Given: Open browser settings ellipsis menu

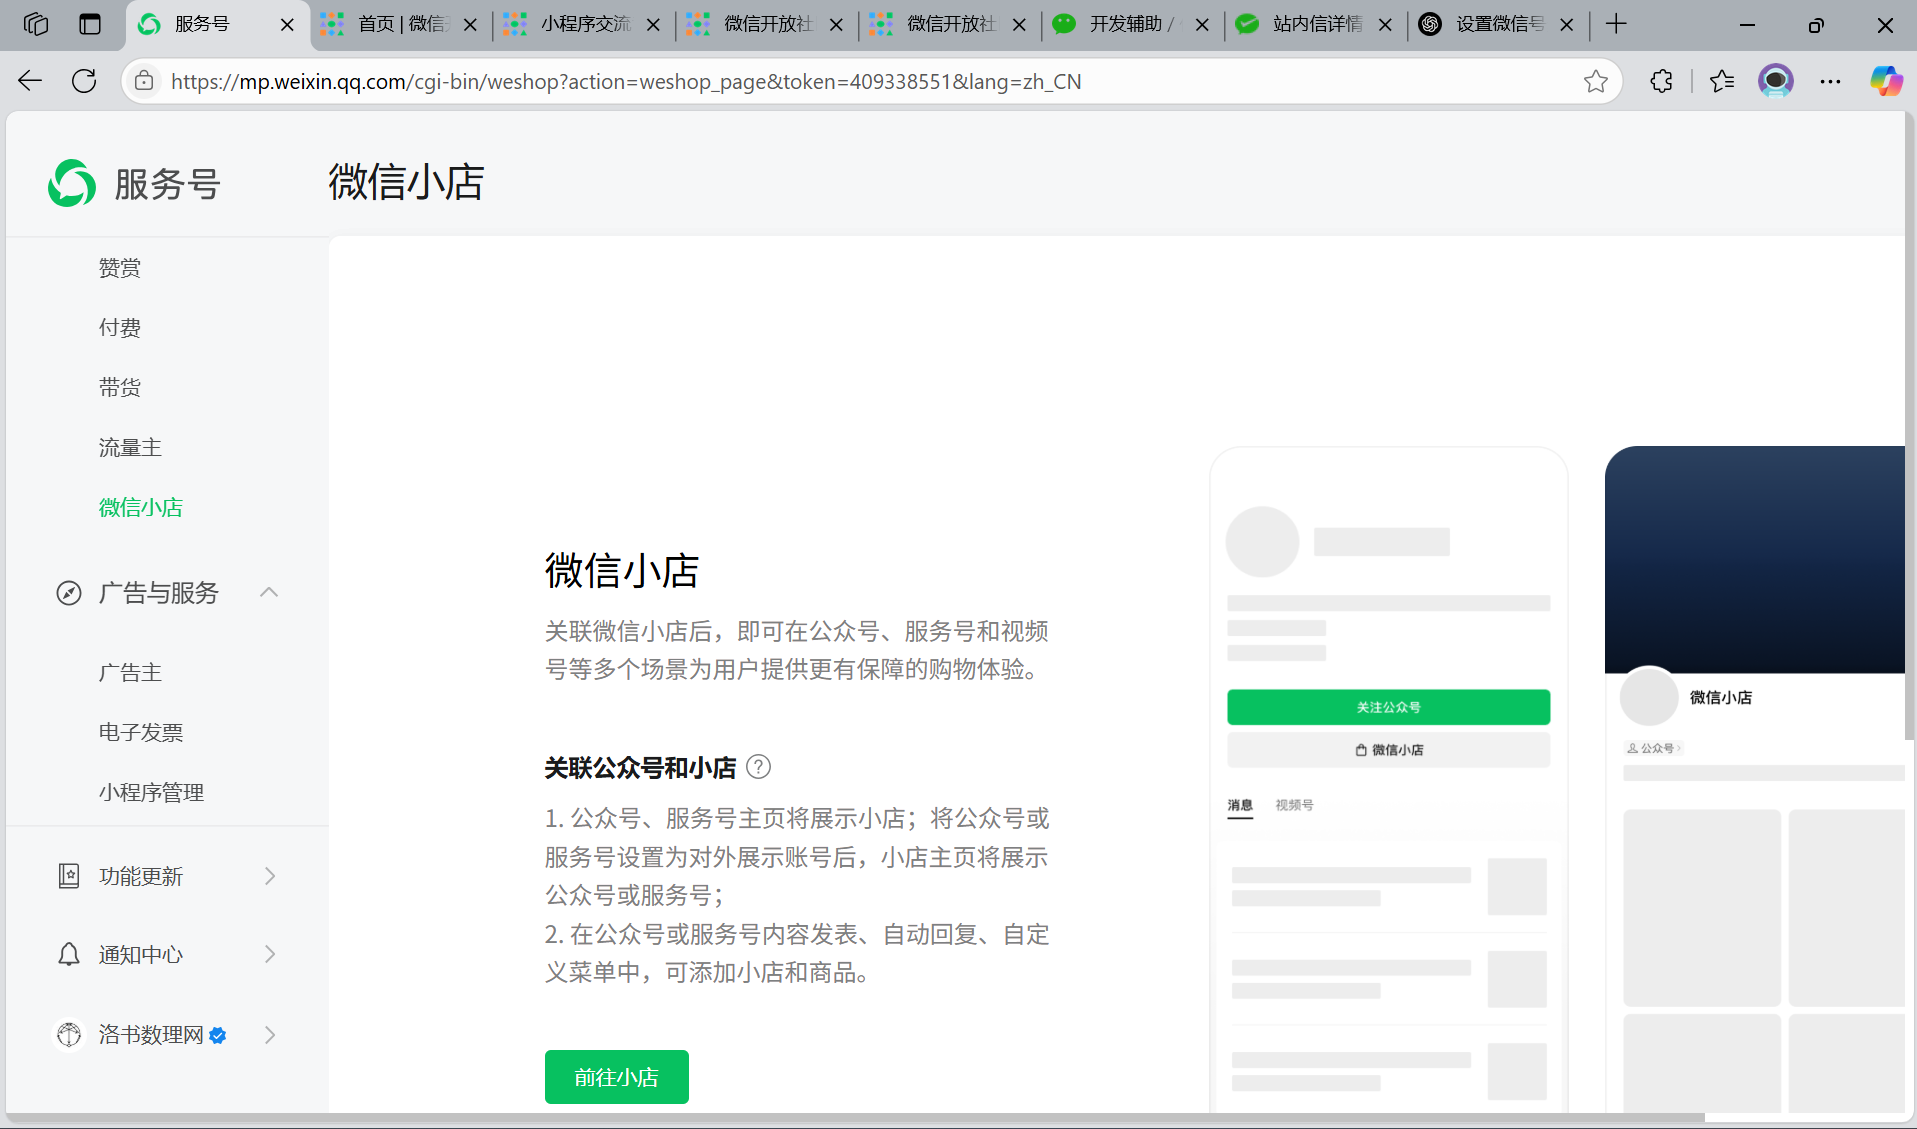Looking at the screenshot, I should (1830, 81).
